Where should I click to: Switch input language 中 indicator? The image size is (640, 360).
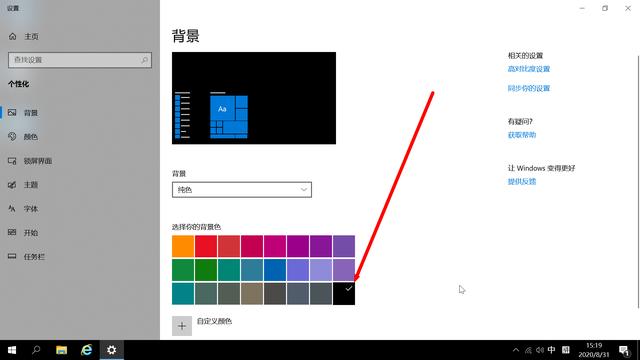point(551,350)
